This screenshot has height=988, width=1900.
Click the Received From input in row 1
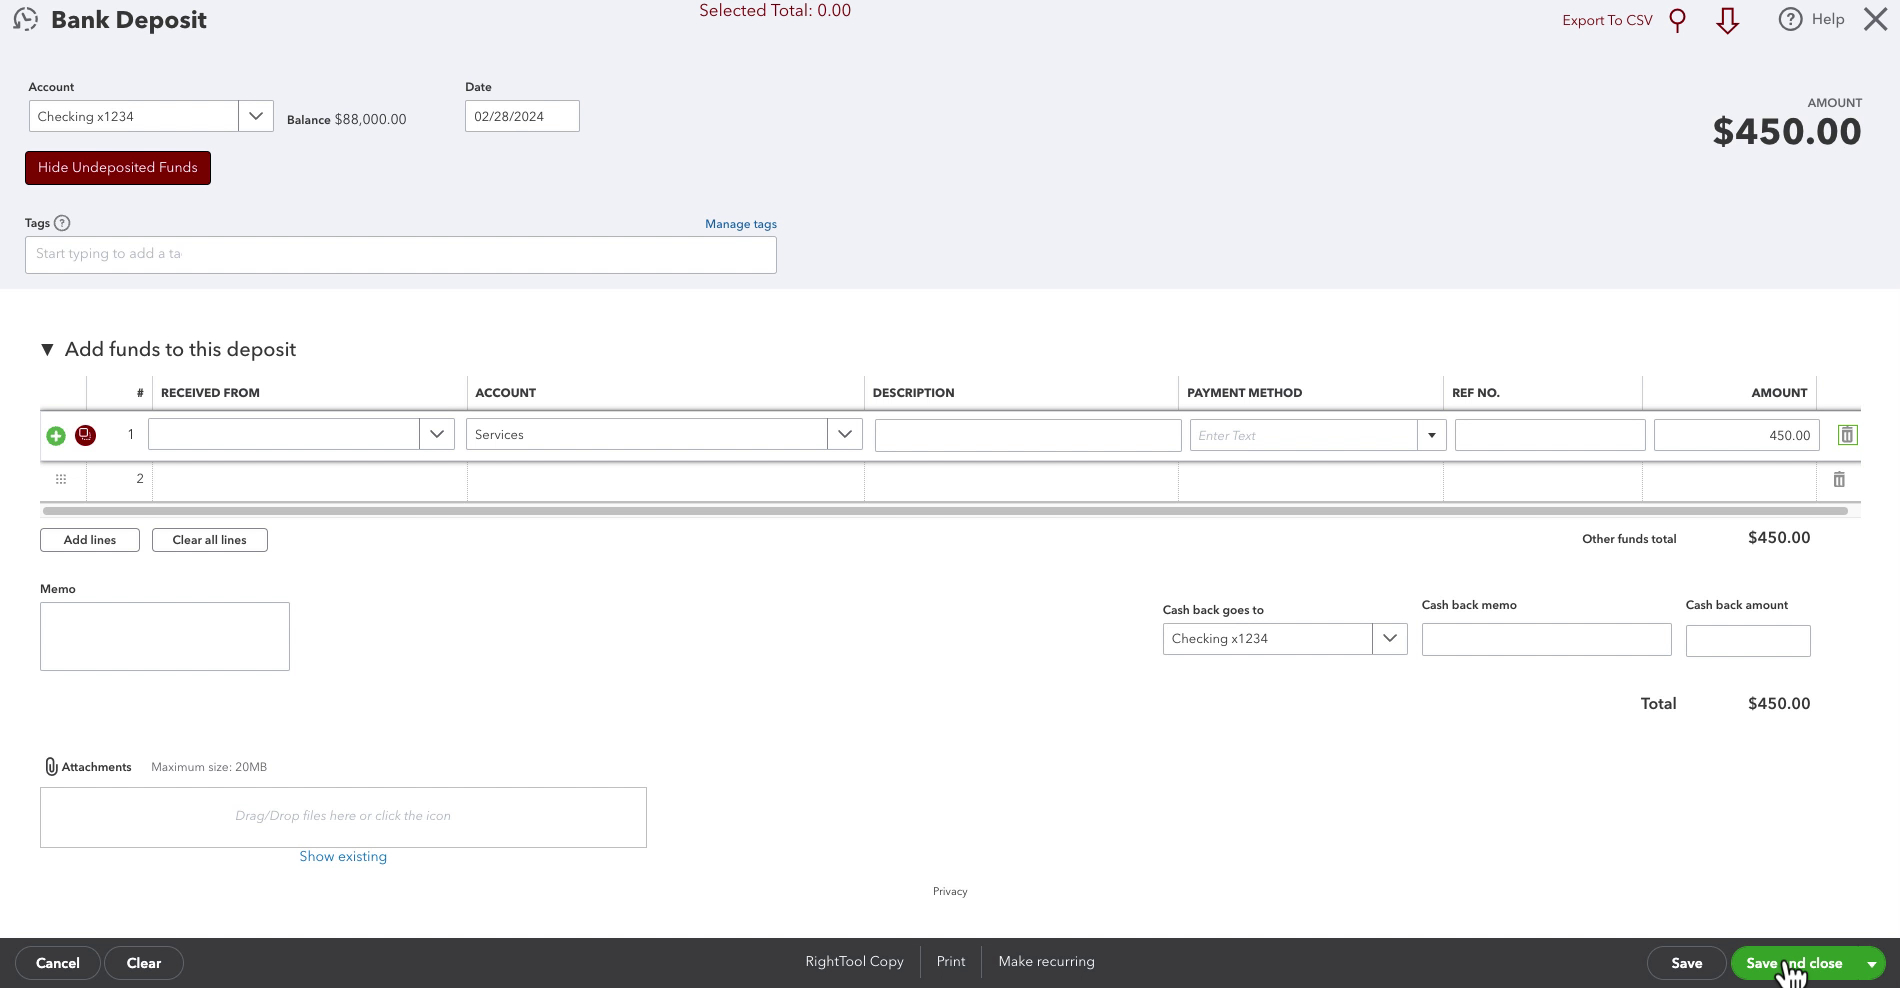pyautogui.click(x=284, y=434)
